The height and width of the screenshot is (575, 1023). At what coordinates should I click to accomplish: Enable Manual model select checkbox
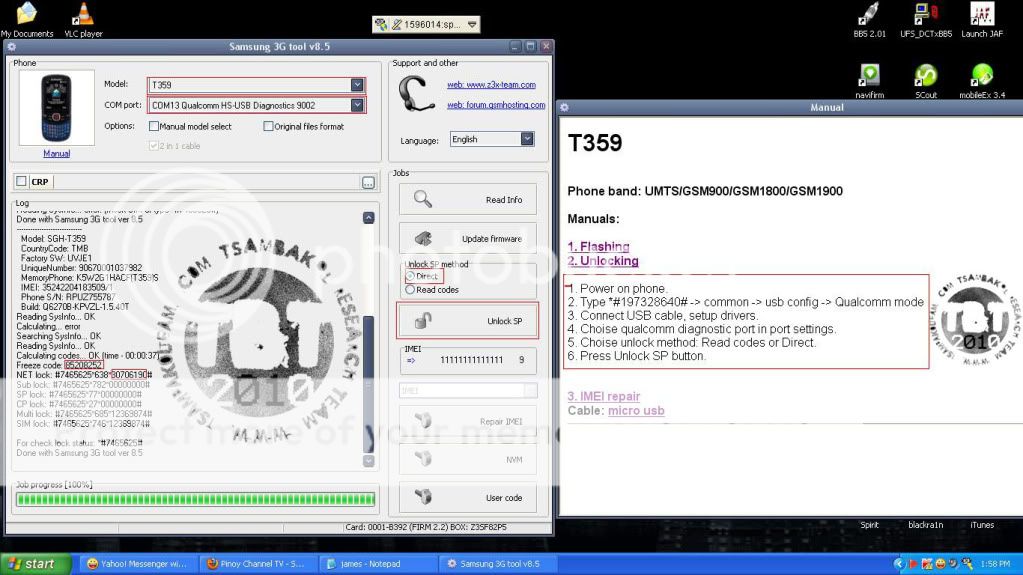pyautogui.click(x=153, y=126)
